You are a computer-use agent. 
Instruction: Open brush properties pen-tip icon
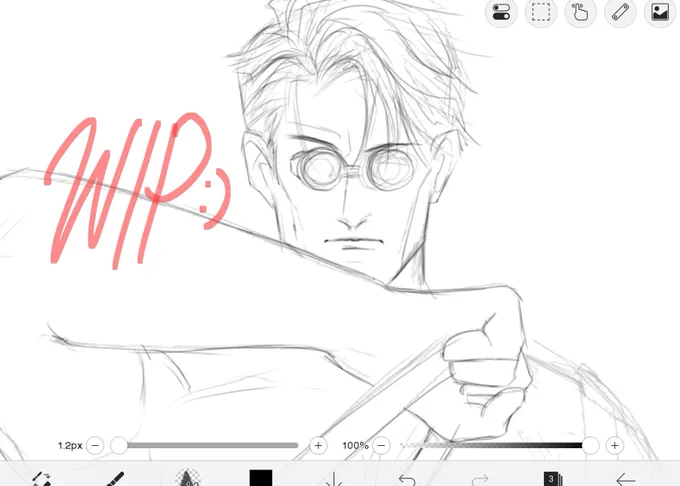(x=187, y=478)
